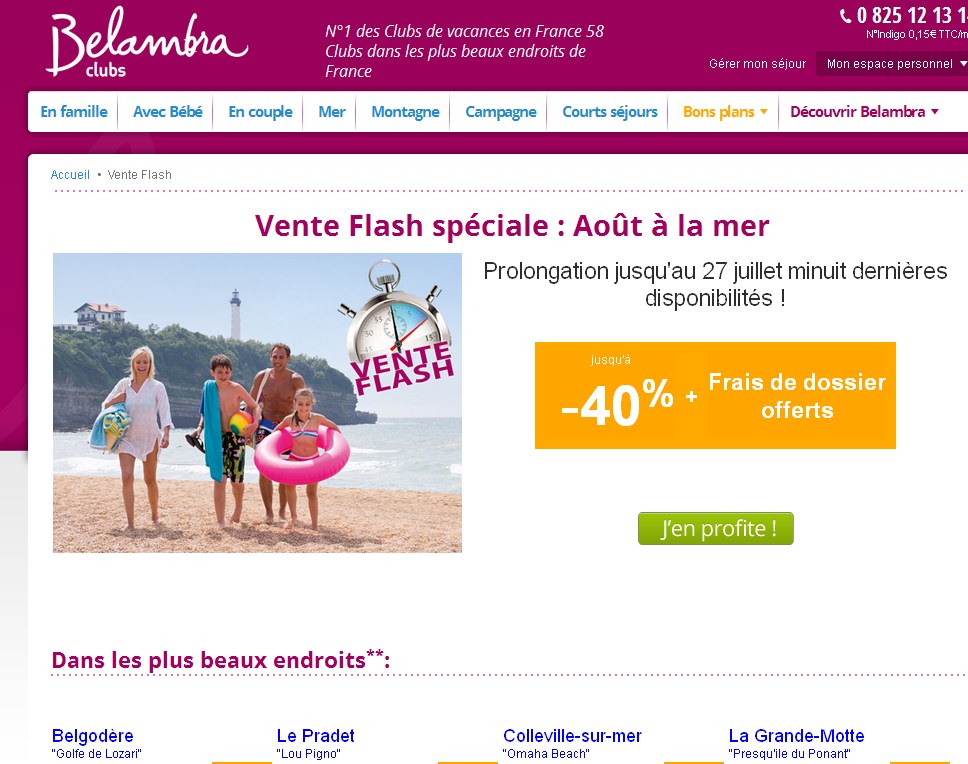This screenshot has width=968, height=764.
Task: Click the Vente Flash stopwatch graphic
Action: pyautogui.click(x=396, y=327)
